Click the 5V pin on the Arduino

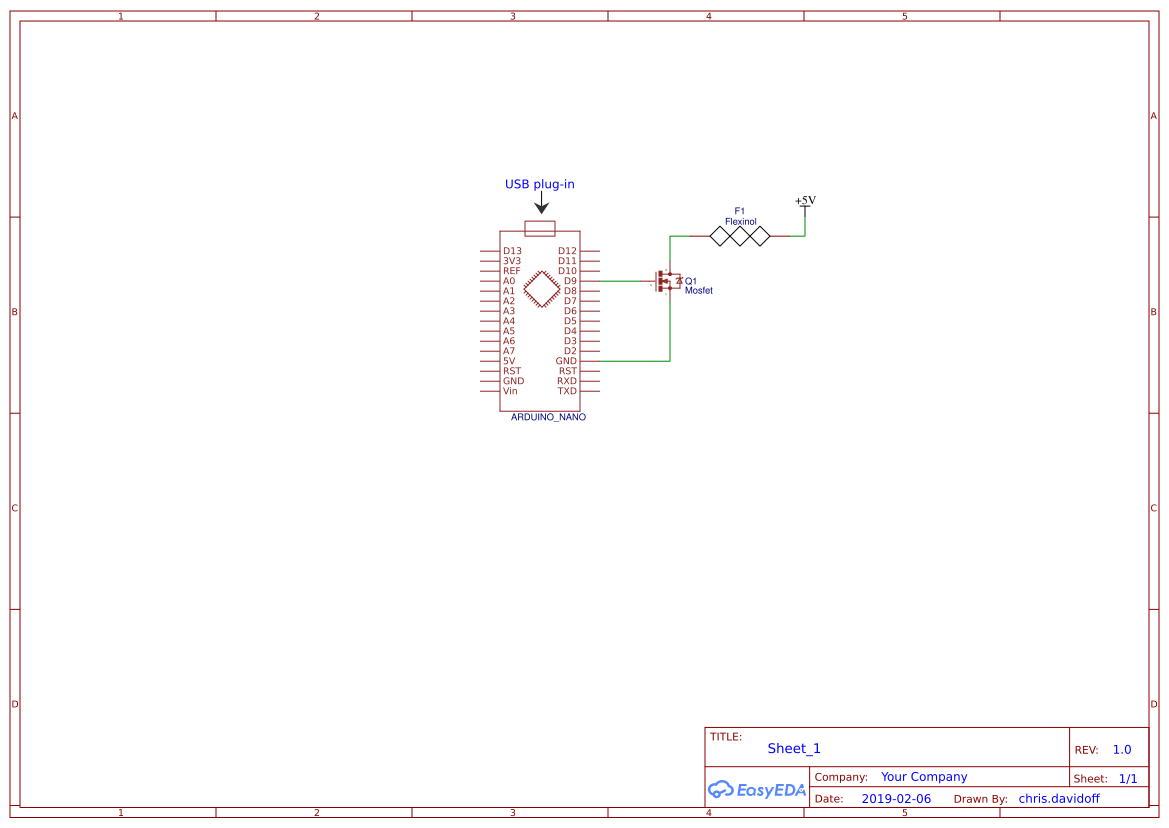tap(511, 360)
